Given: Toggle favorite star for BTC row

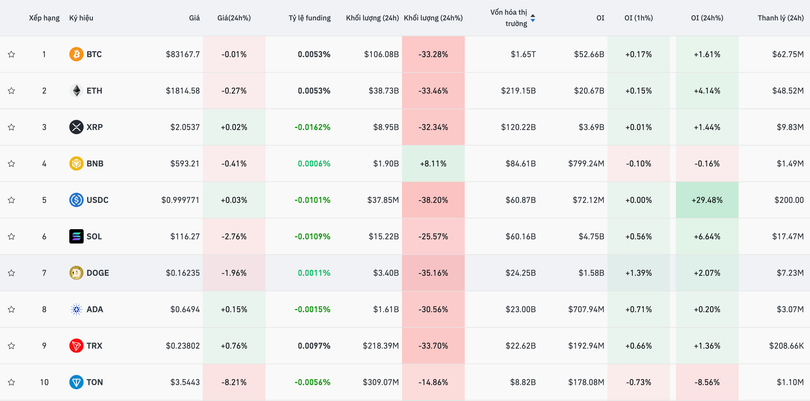Looking at the screenshot, I should 11,54.
